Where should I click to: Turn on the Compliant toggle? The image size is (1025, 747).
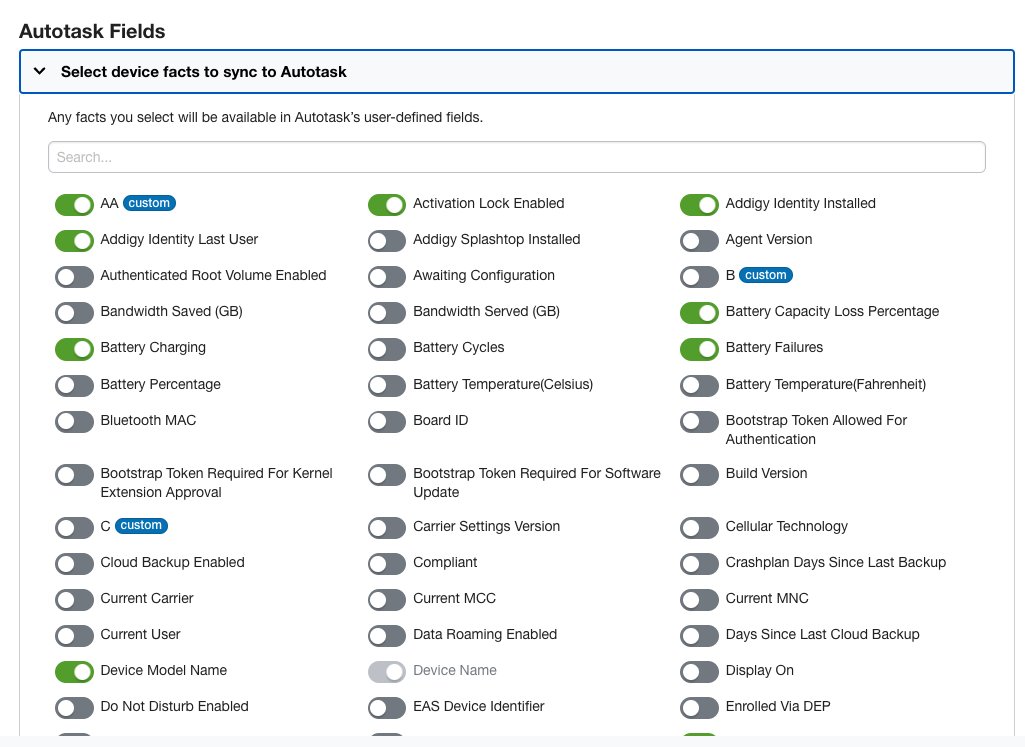coord(387,563)
